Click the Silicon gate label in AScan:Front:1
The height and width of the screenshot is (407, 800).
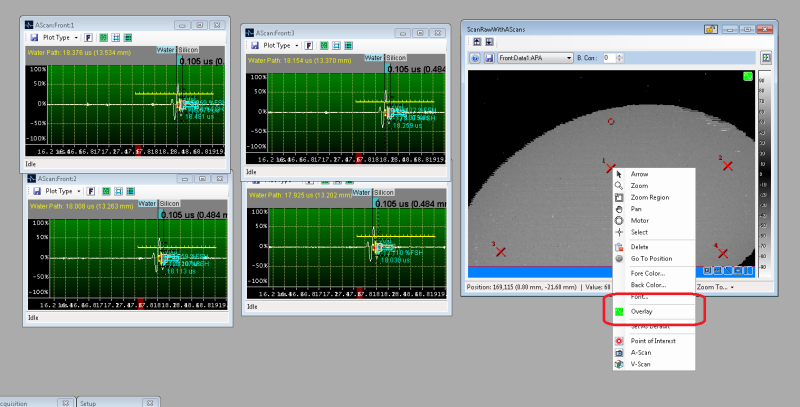click(188, 50)
